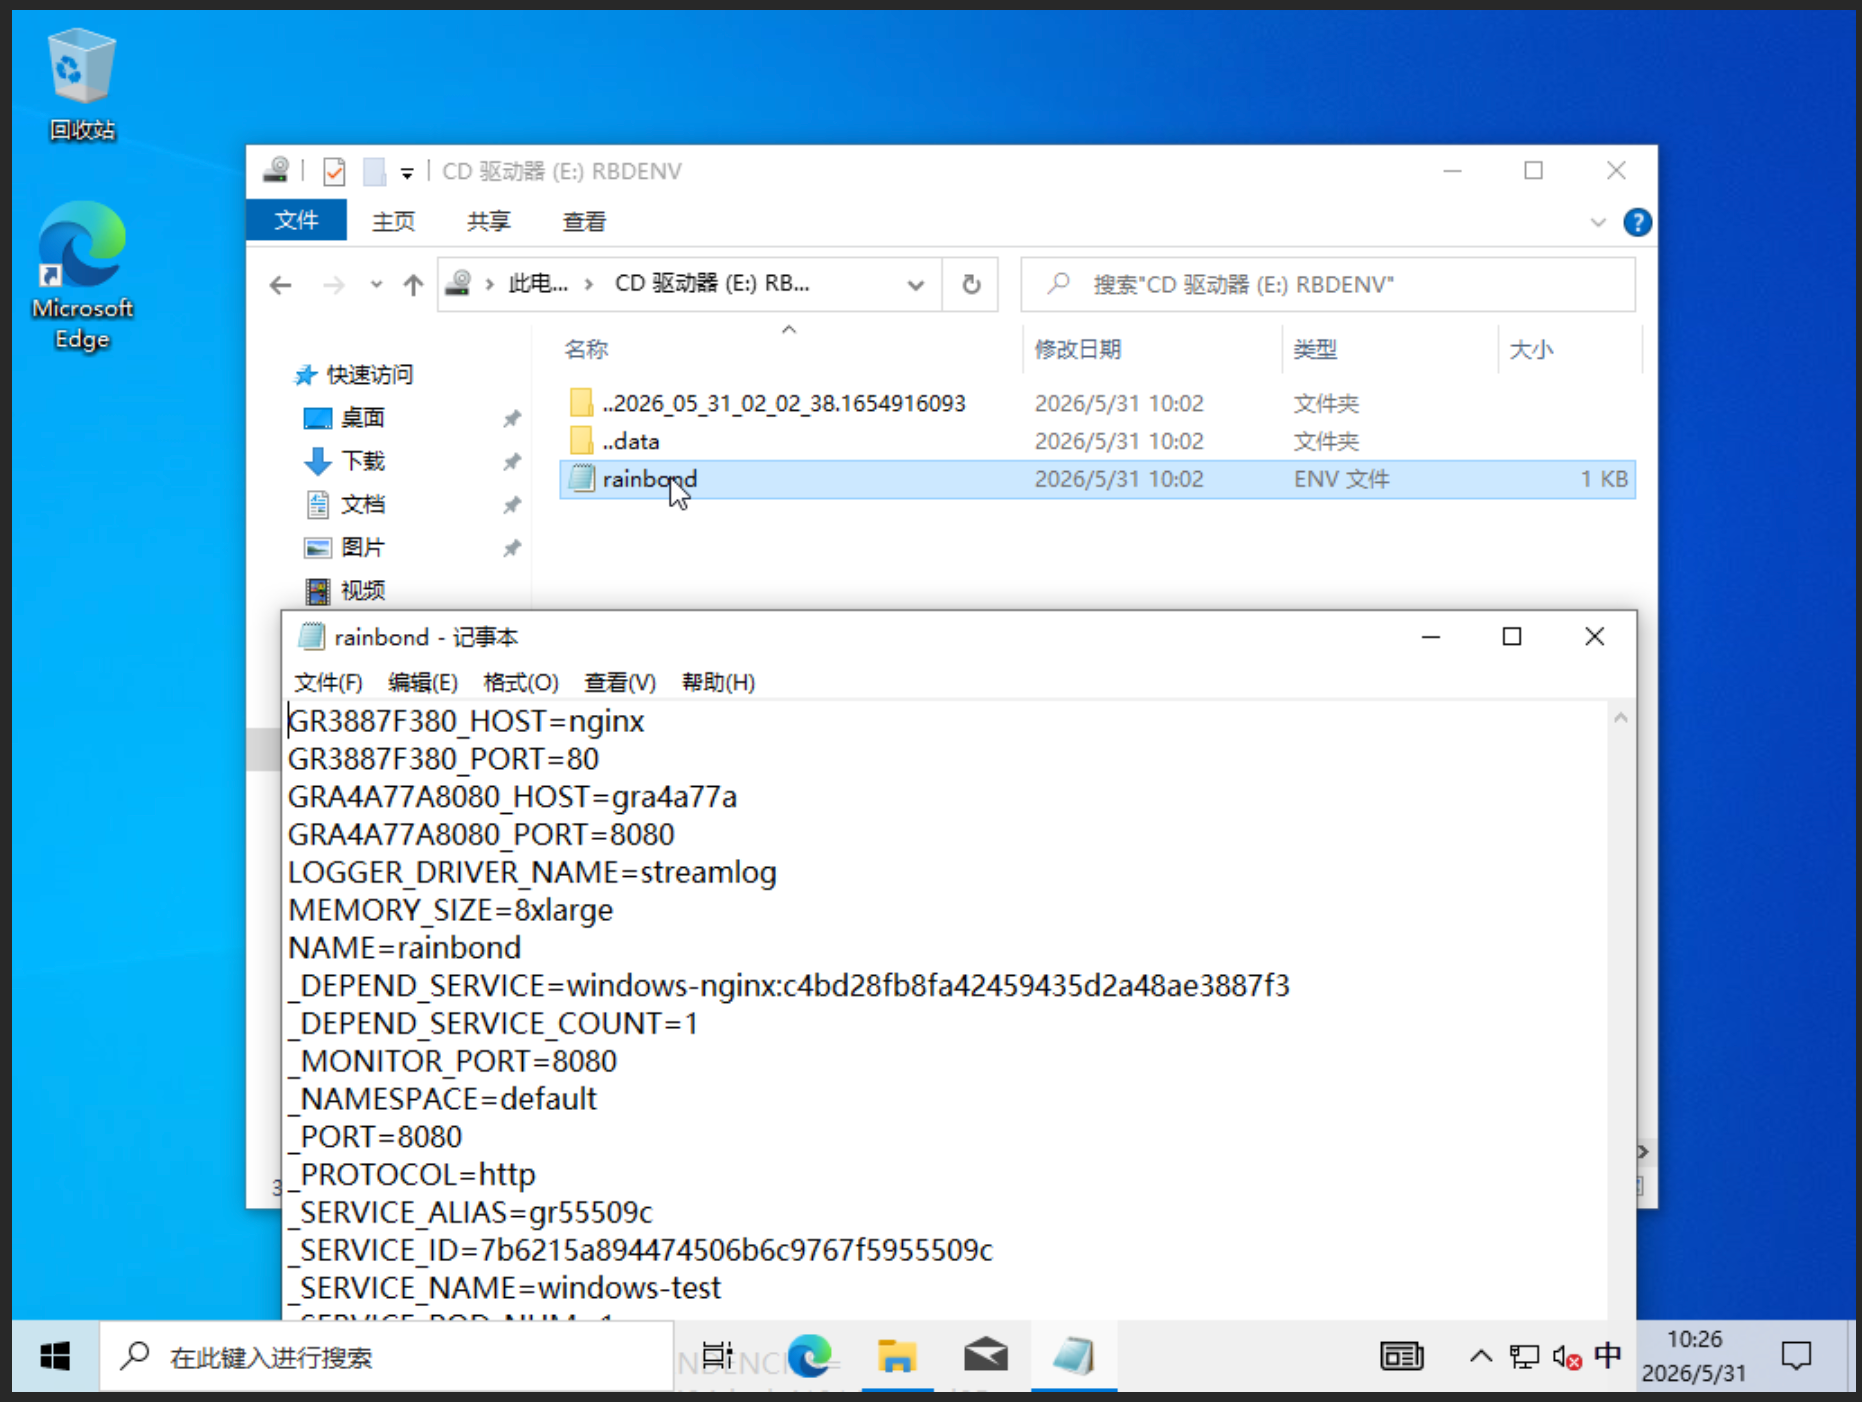Unpin 图片 using its pin icon
1862x1402 pixels.
point(512,548)
